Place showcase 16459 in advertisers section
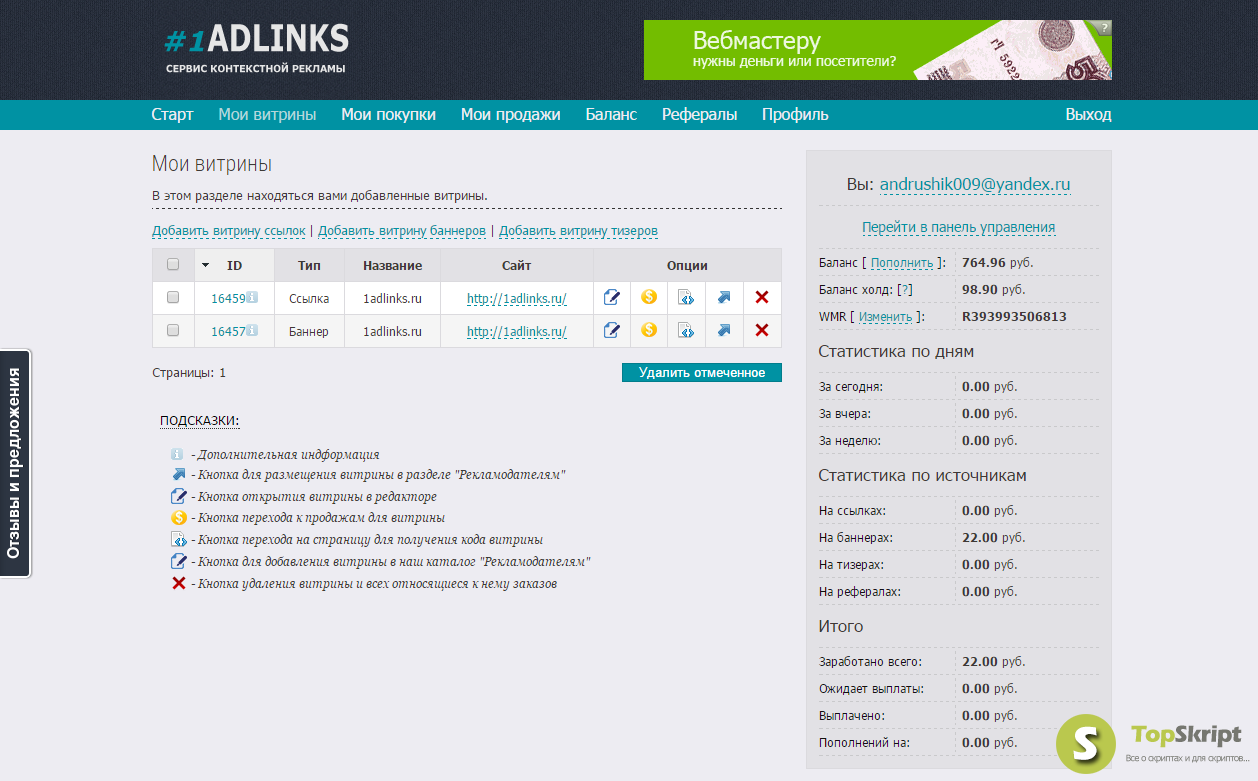Viewport: 1258px width, 781px height. pos(724,297)
